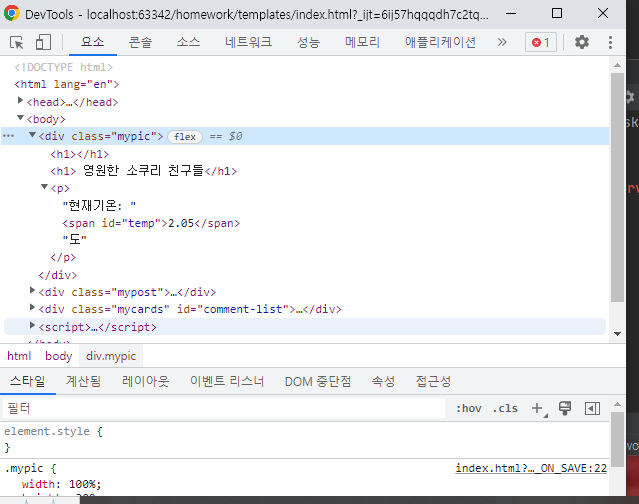639x504 pixels.
Task: Toggle the computed styles sidebar icon
Action: (x=592, y=408)
